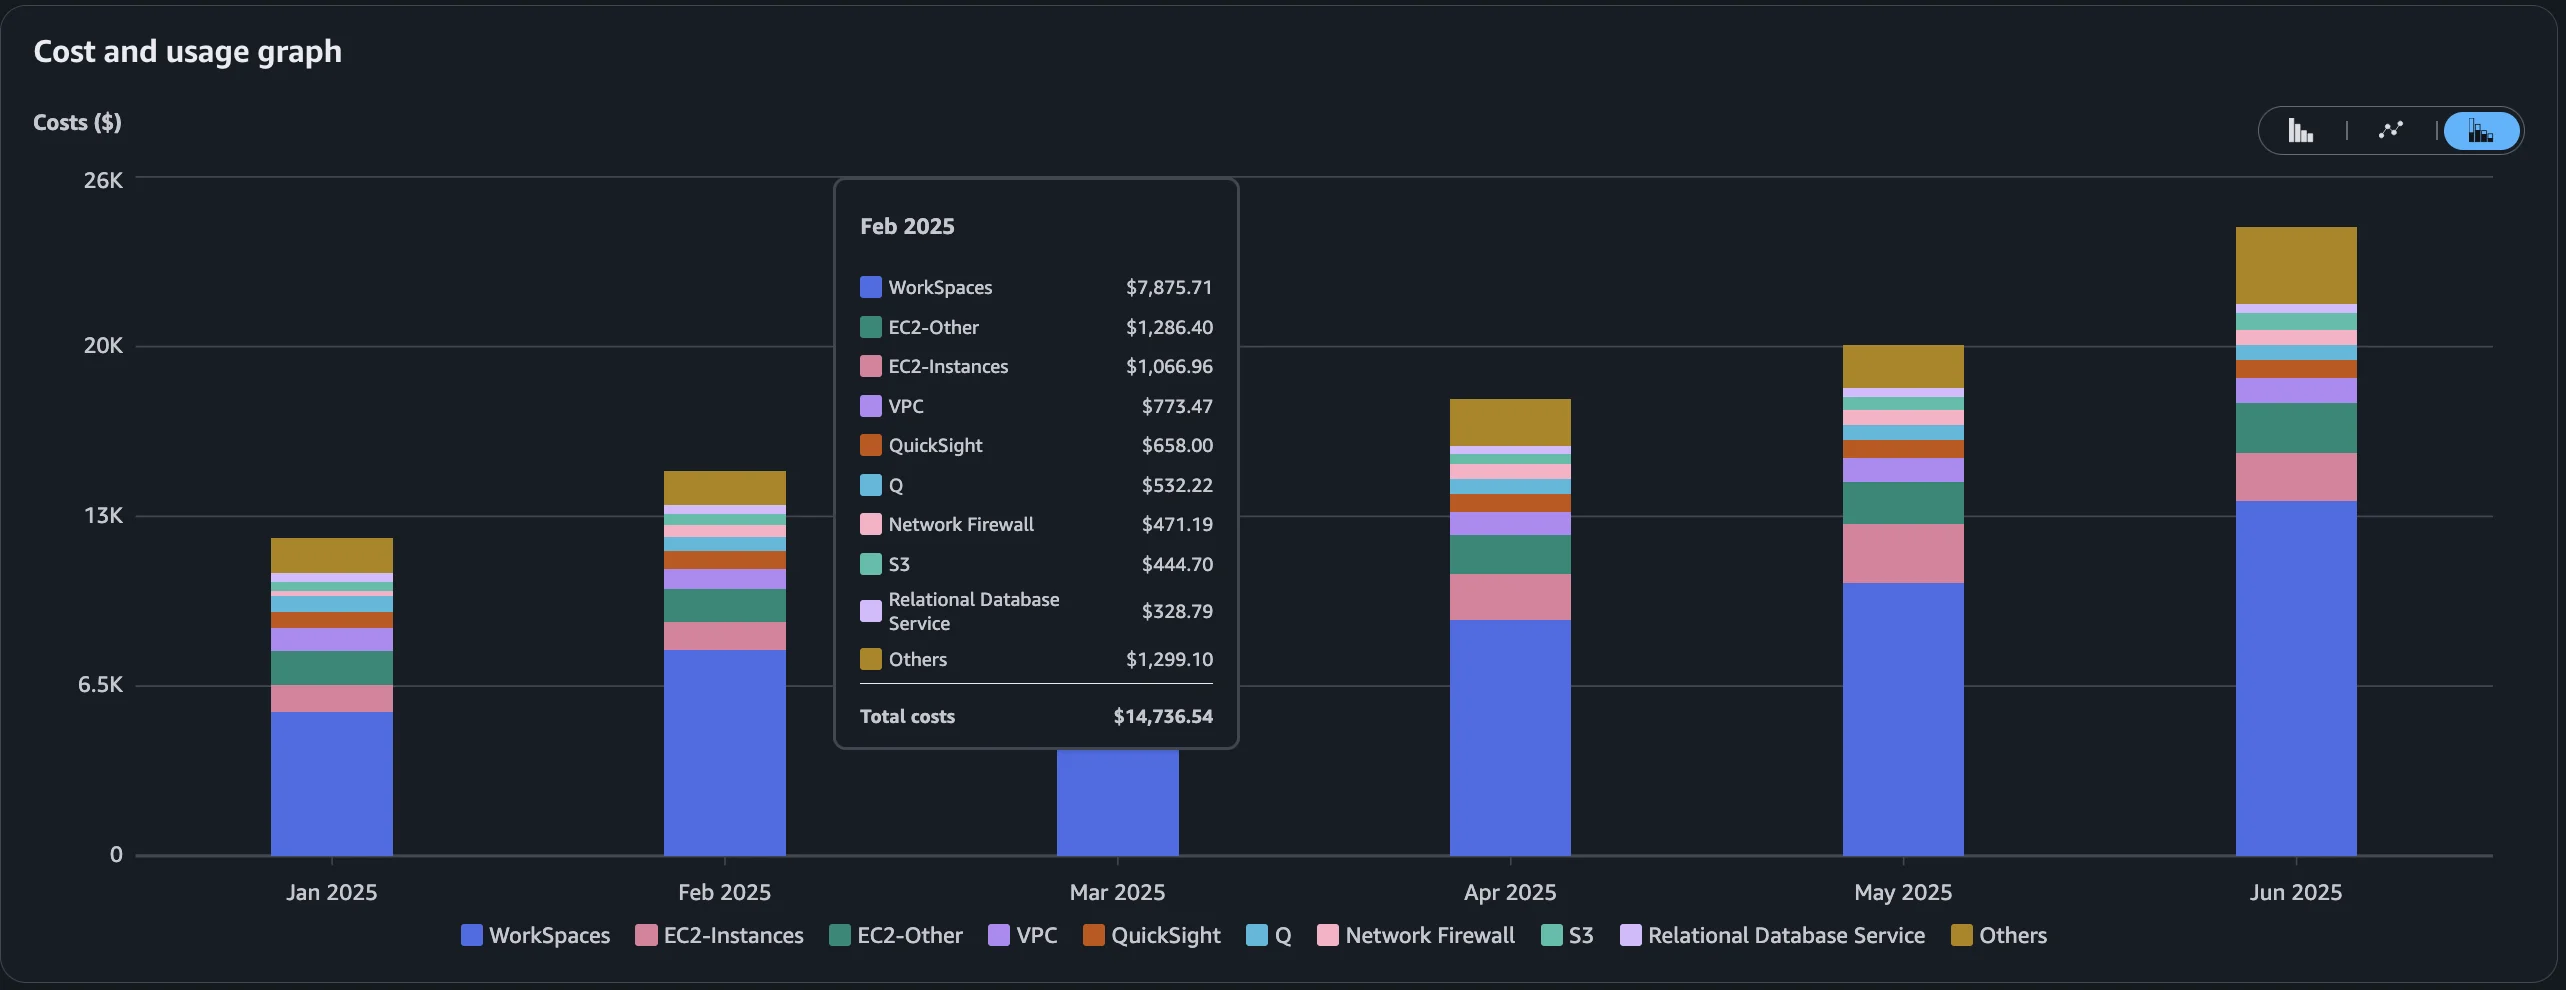Click QuickSight label in the bottom legend
Viewport: 2566px width, 990px height.
[x=1165, y=935]
